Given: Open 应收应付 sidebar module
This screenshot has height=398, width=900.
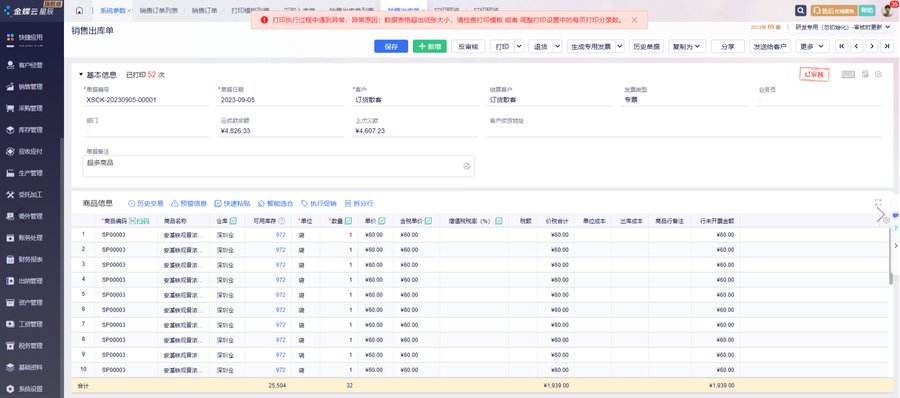Looking at the screenshot, I should pyautogui.click(x=25, y=152).
